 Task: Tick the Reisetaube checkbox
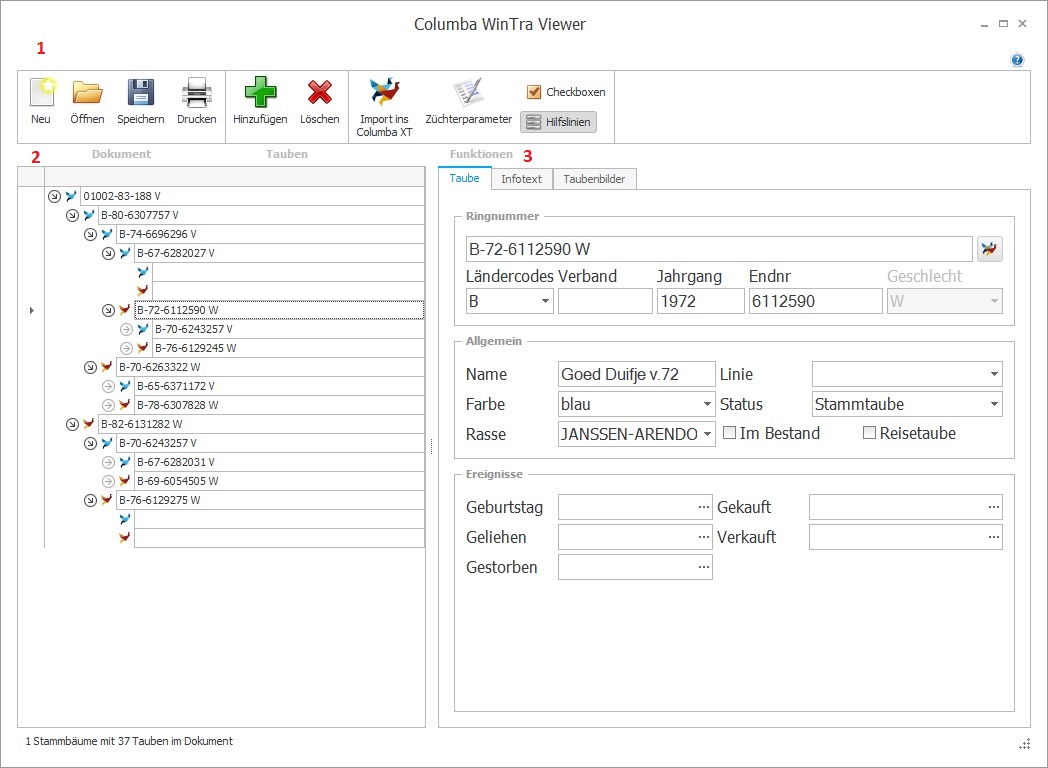869,433
